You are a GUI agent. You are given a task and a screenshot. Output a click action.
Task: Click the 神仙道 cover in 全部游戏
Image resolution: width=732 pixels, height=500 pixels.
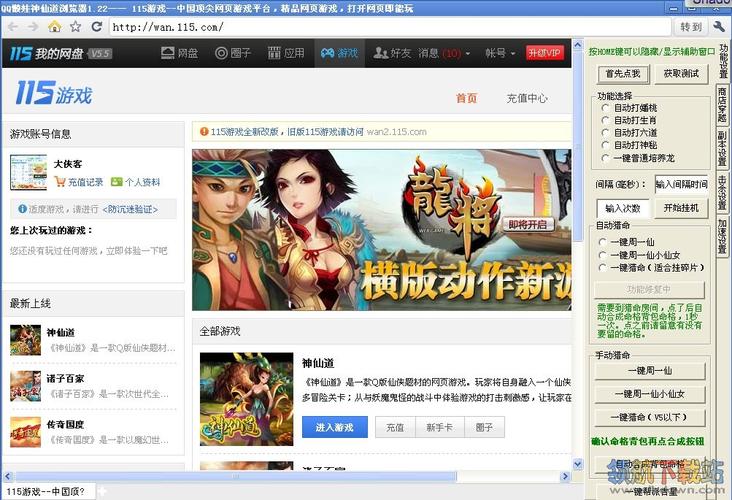(246, 399)
